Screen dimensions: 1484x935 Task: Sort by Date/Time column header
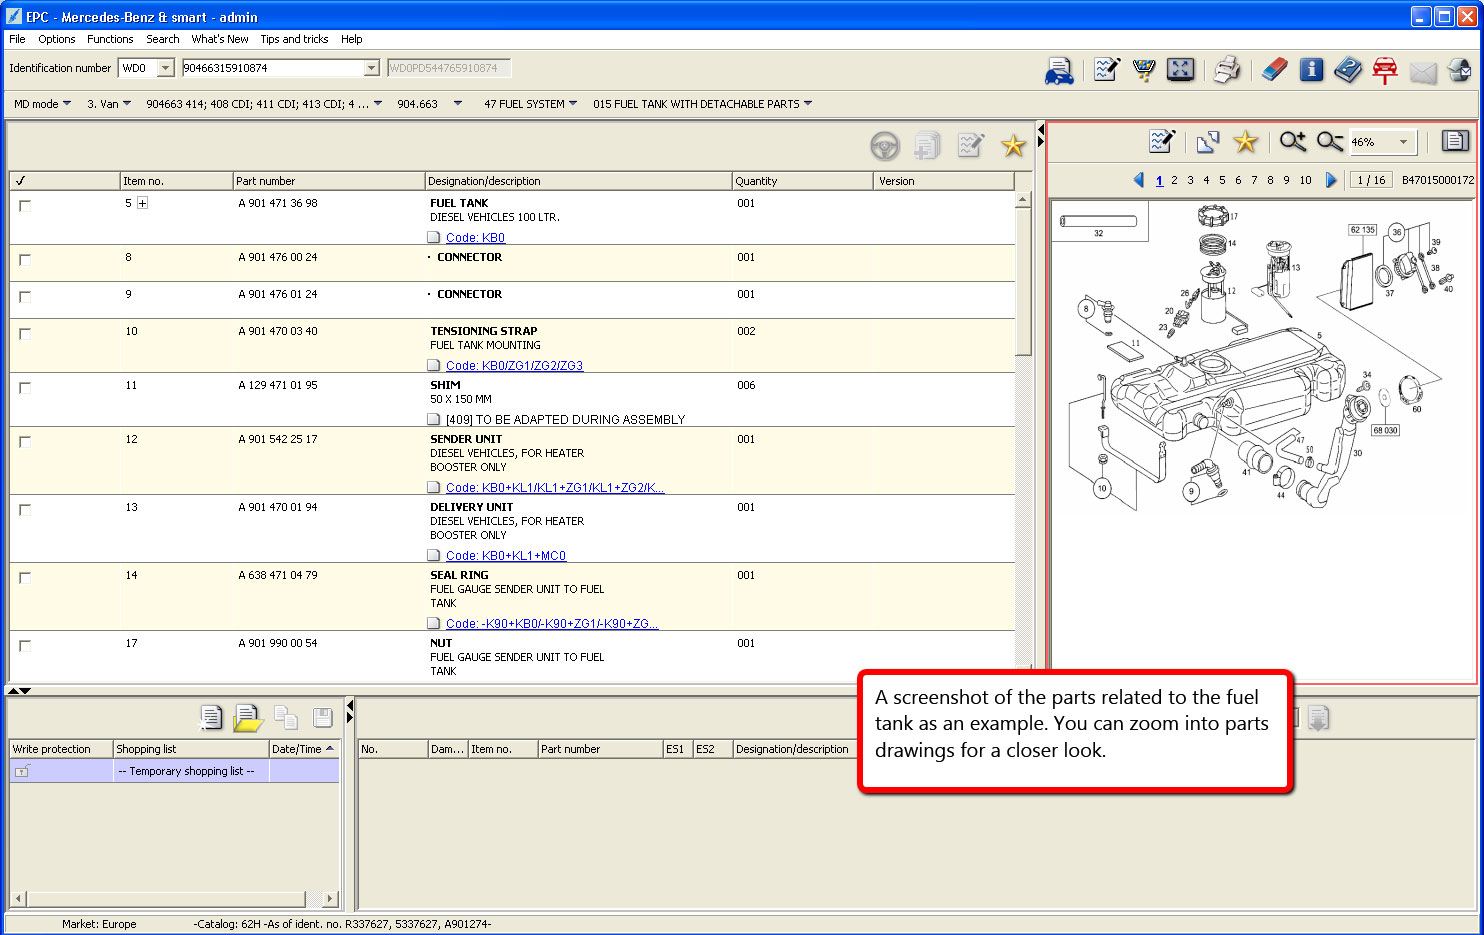tap(304, 749)
